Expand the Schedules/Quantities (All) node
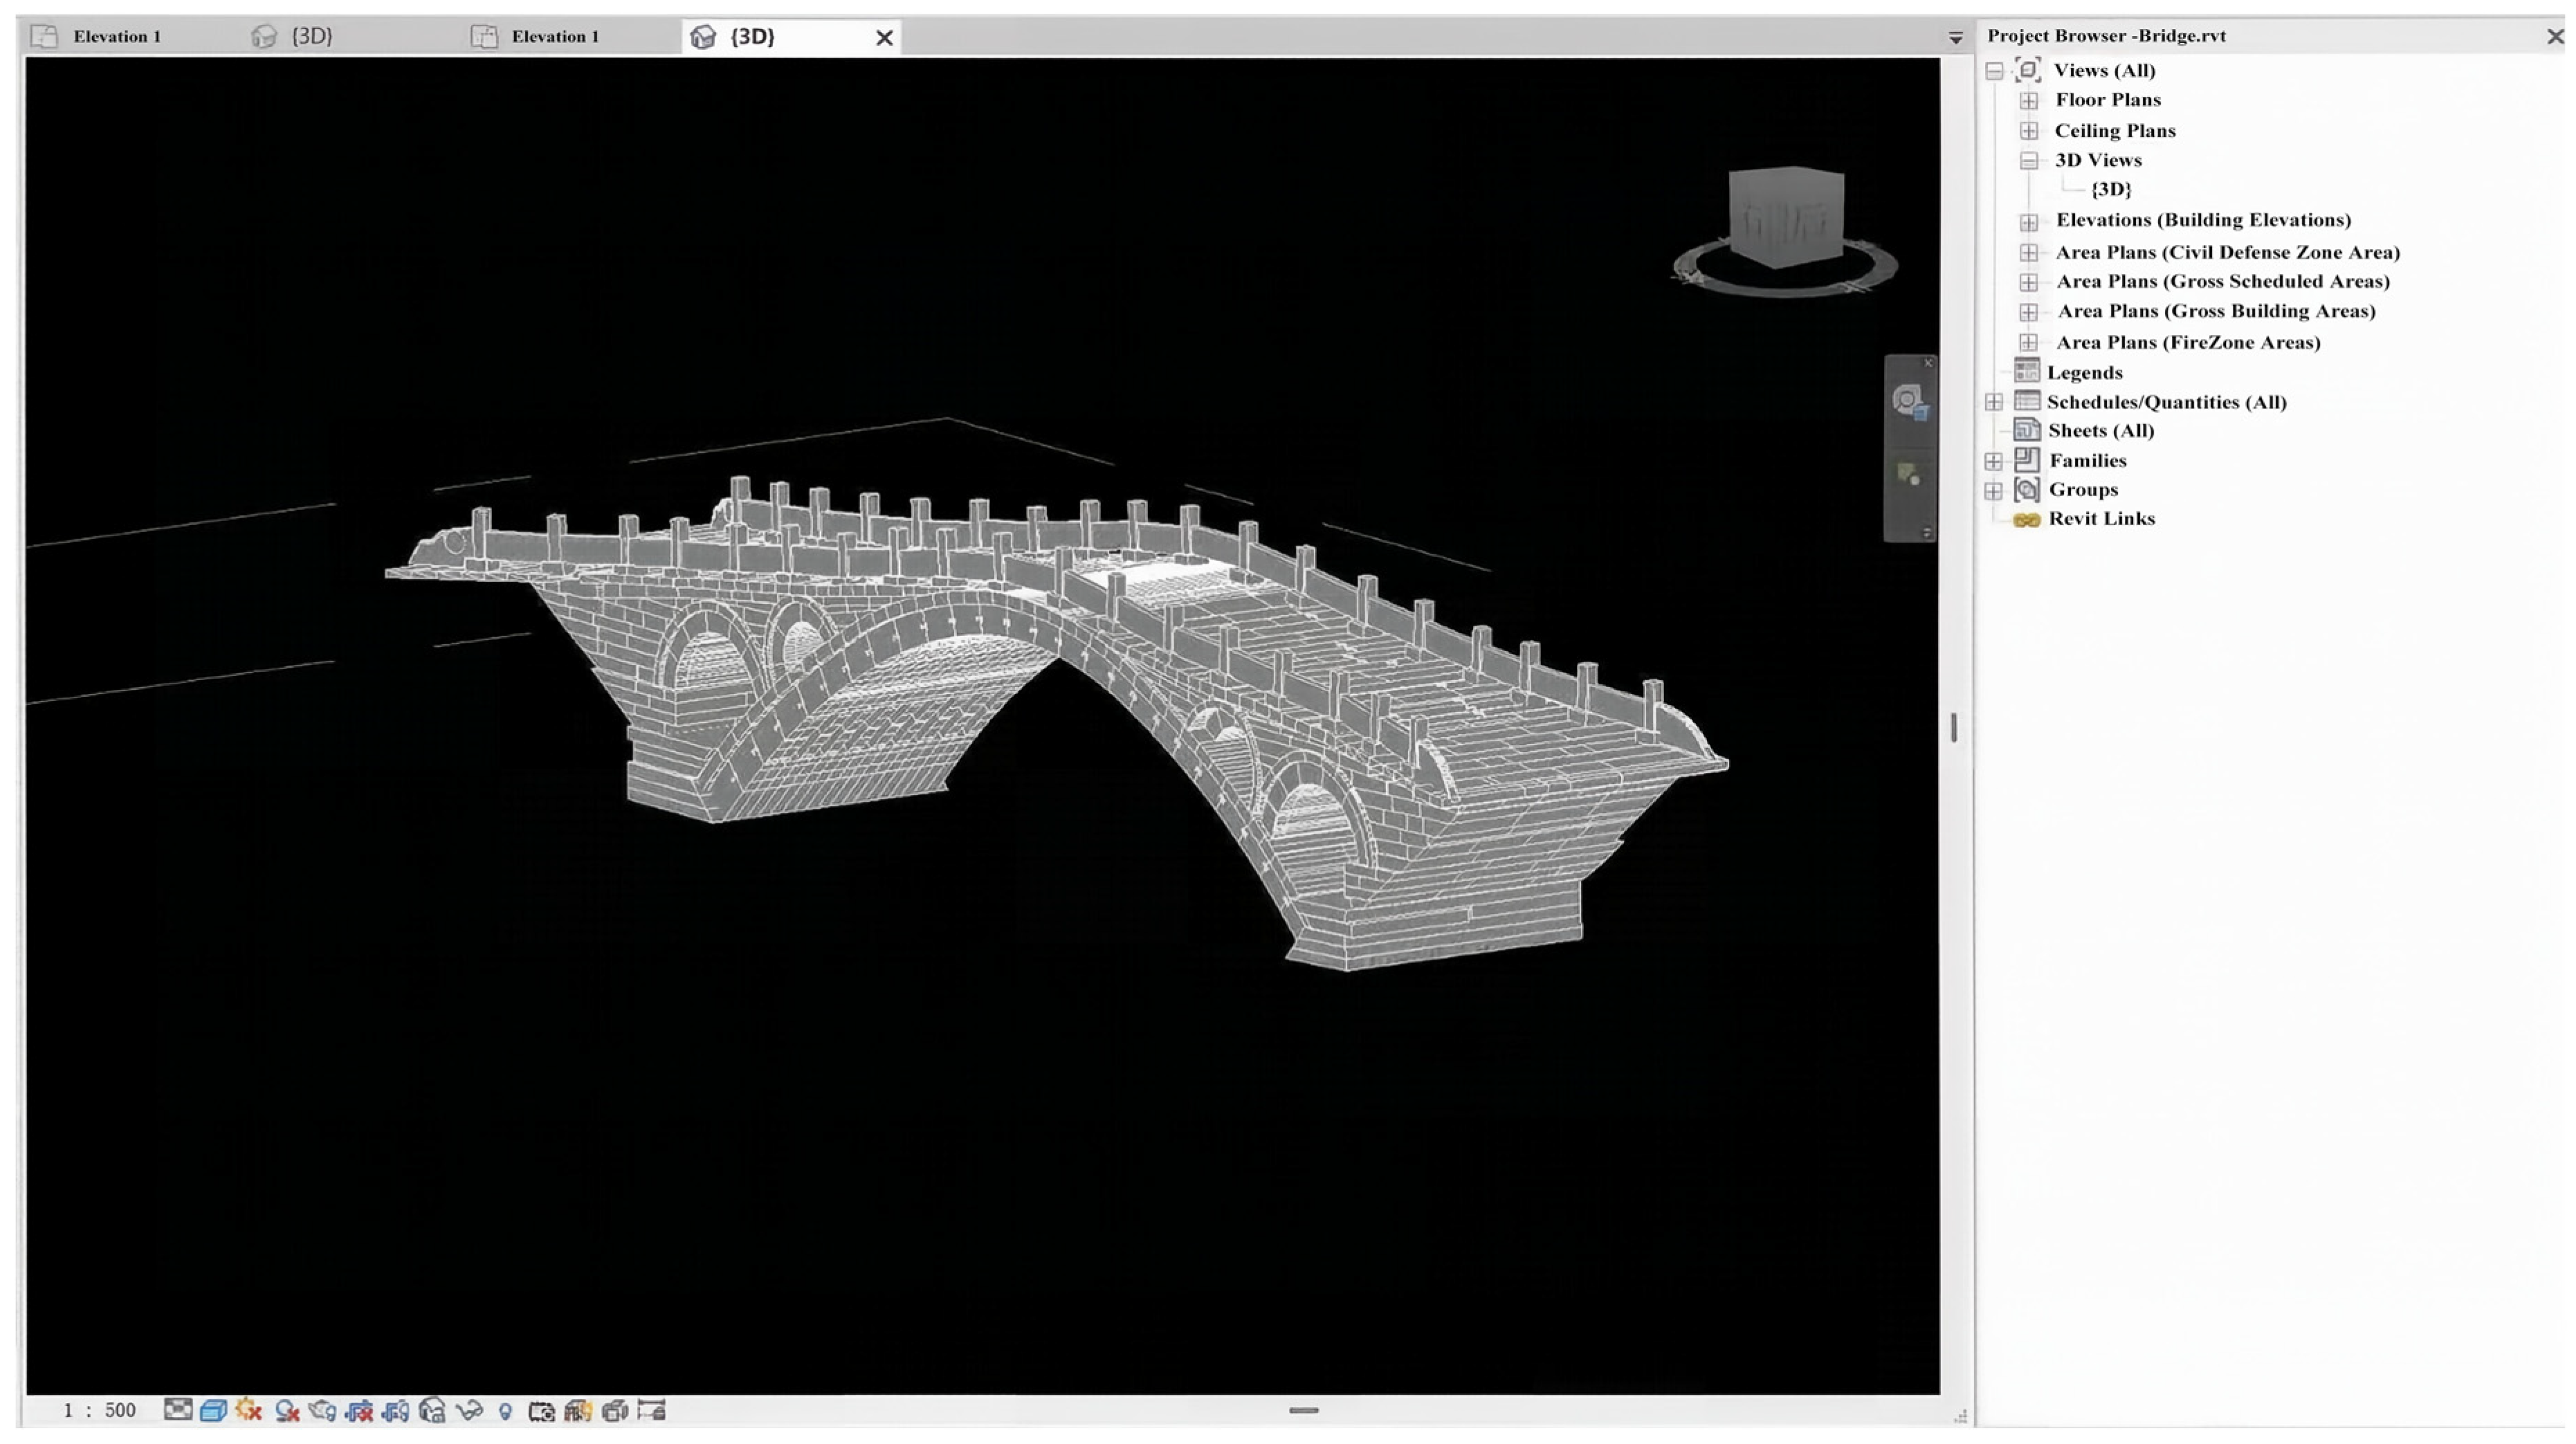Screen dimensions: 2576x1444 (x=1994, y=402)
